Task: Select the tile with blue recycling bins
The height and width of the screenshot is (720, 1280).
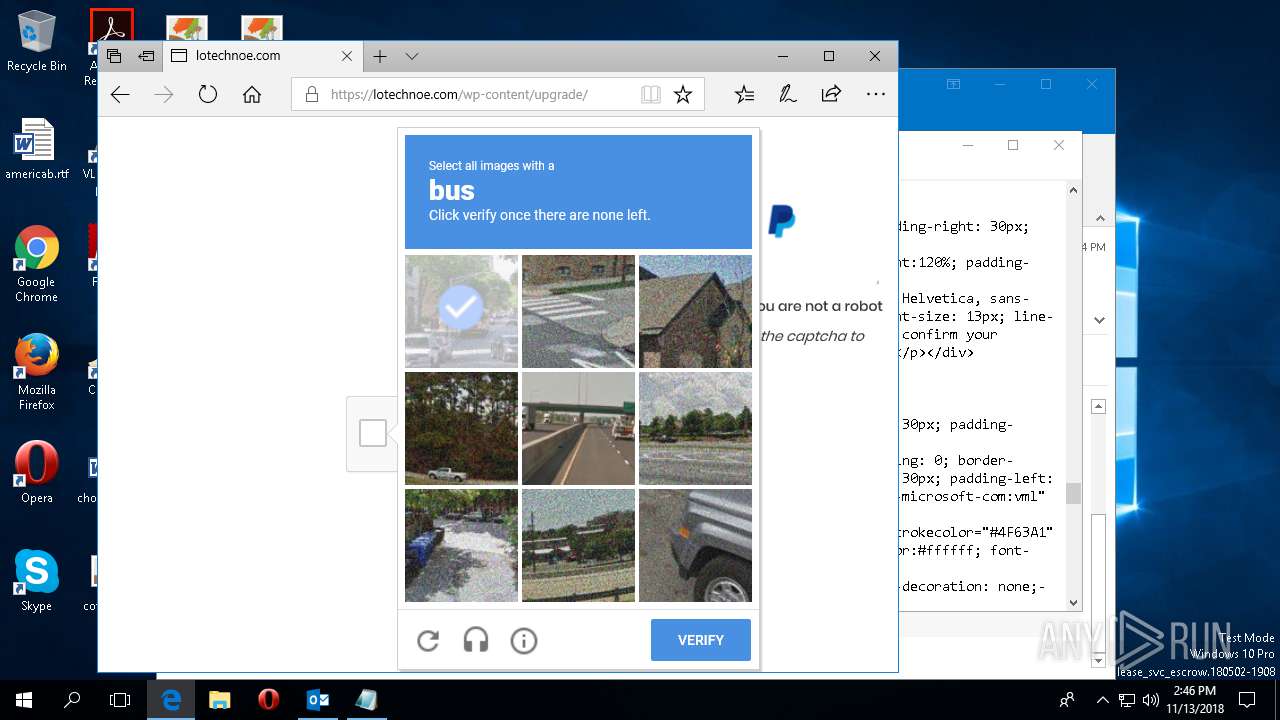Action: click(x=461, y=545)
